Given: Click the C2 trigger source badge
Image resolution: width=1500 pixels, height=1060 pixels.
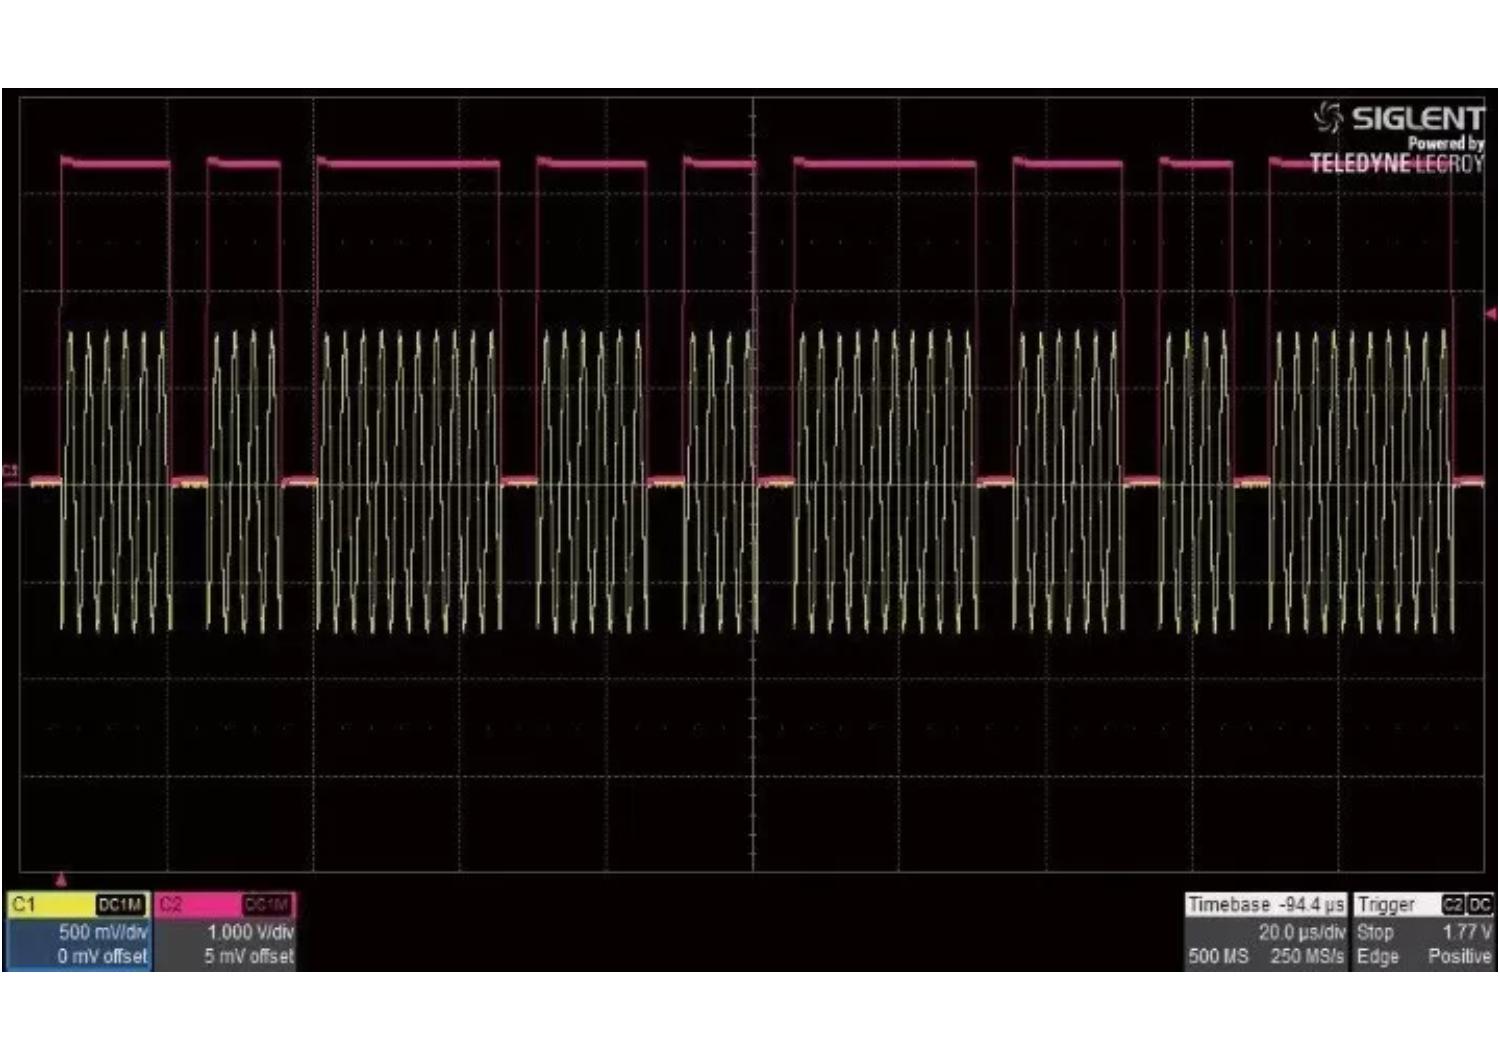Looking at the screenshot, I should point(1452,905).
